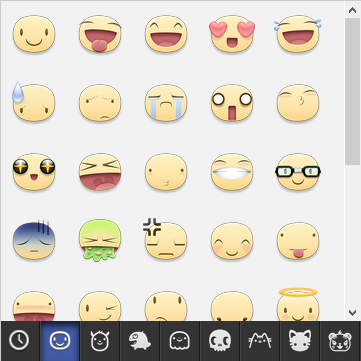Switch to the white cat face sticker tab
The height and width of the screenshot is (361, 361).
coord(300,341)
